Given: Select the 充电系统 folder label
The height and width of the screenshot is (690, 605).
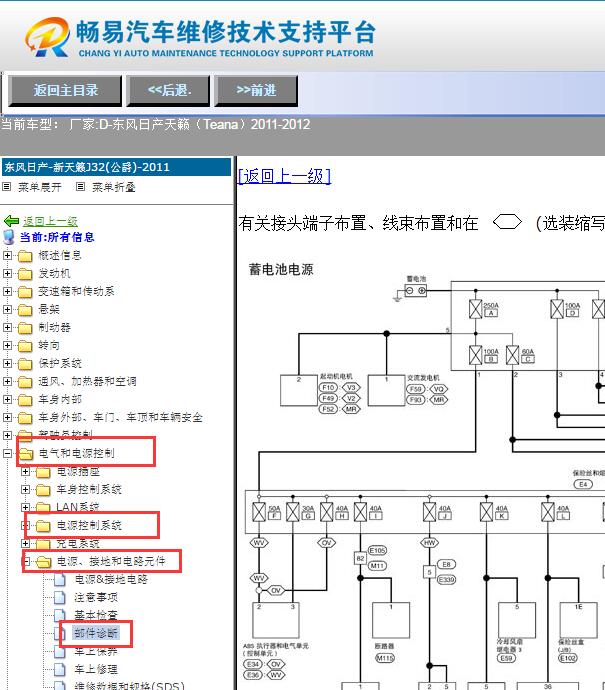Looking at the screenshot, I should coord(78,543).
